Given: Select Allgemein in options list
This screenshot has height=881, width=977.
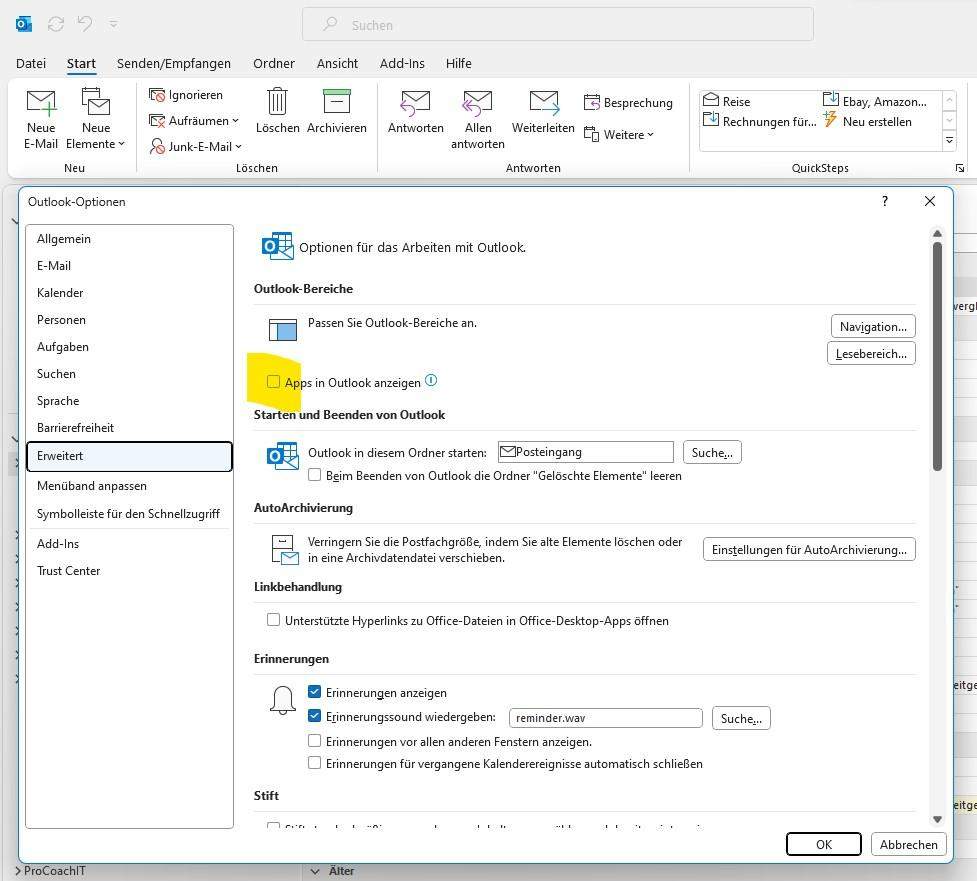Looking at the screenshot, I should pos(130,239).
